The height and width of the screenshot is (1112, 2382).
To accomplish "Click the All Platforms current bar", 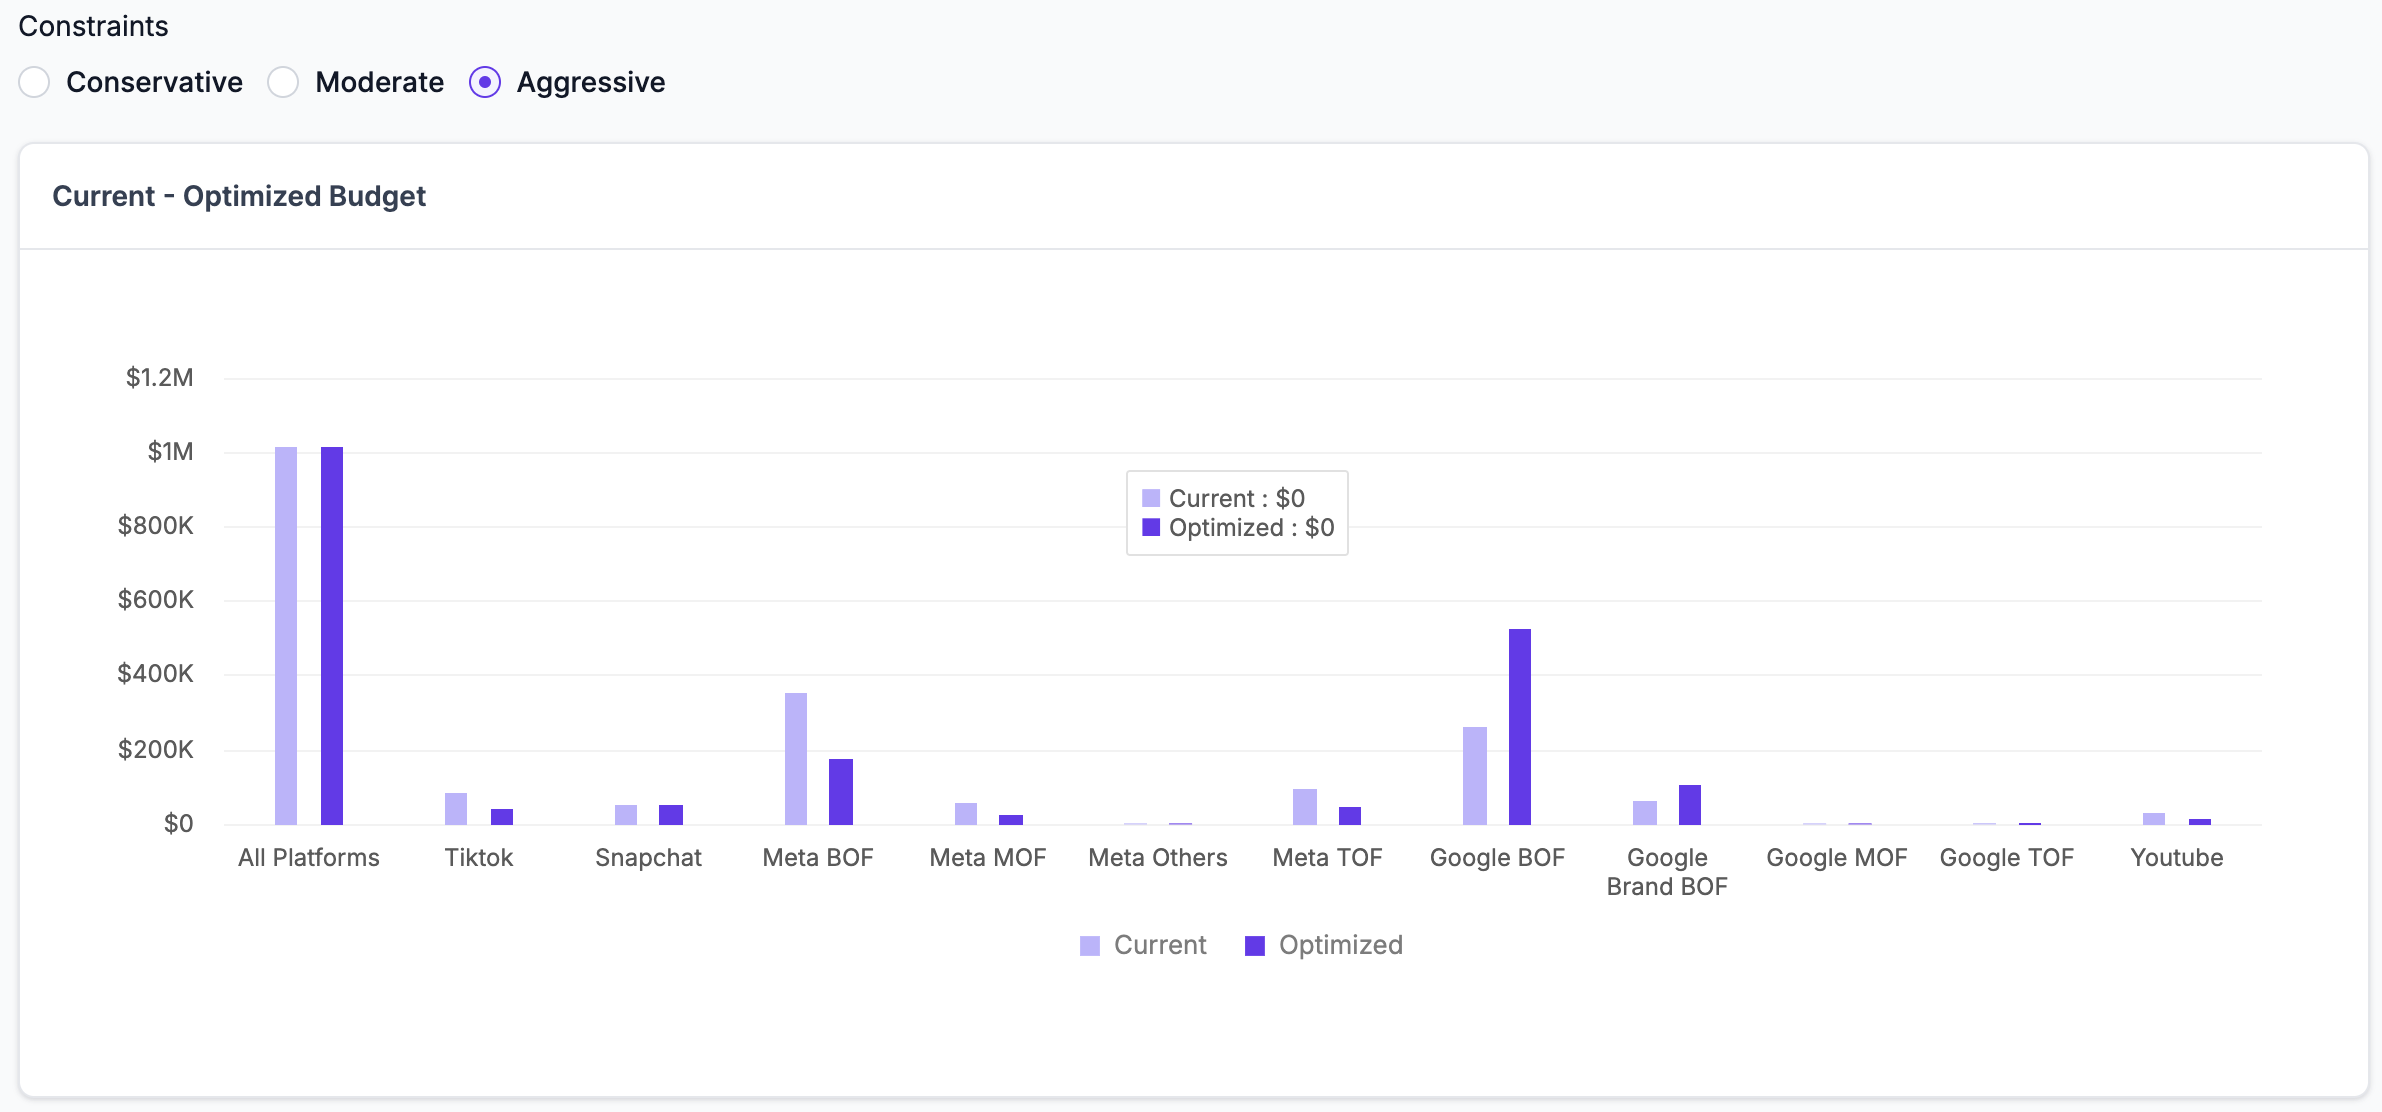I will pos(286,636).
